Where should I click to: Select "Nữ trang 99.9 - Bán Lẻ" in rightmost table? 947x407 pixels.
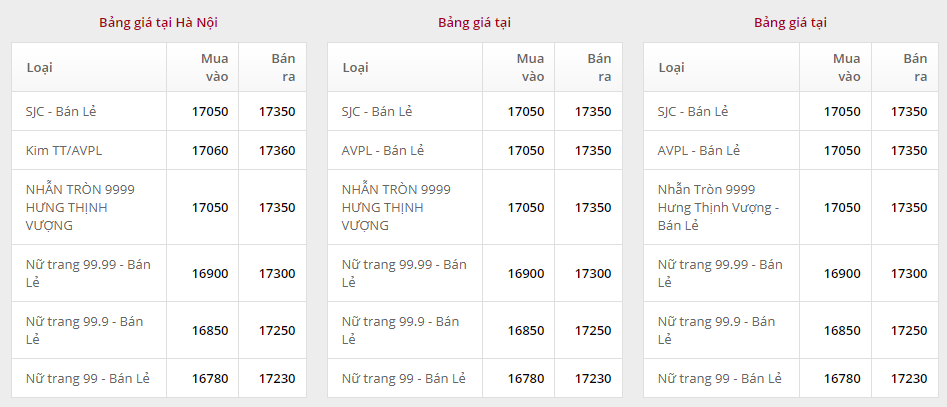coord(716,330)
